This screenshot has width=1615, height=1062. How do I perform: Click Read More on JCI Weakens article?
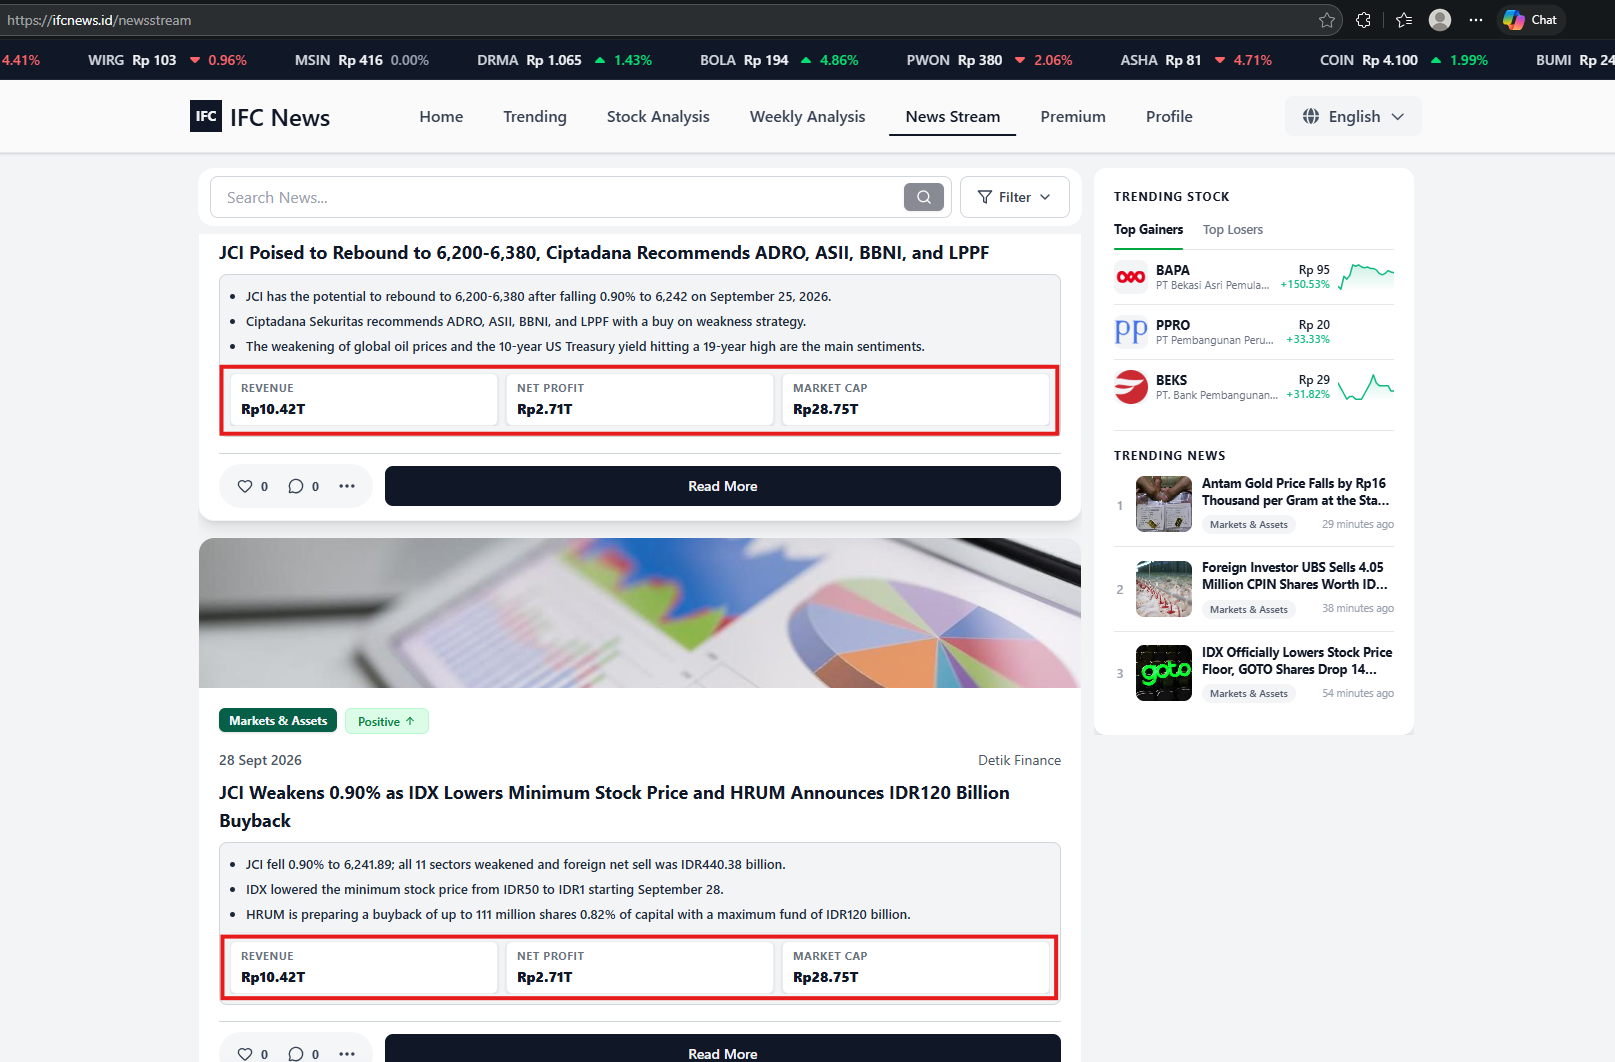722,1048
